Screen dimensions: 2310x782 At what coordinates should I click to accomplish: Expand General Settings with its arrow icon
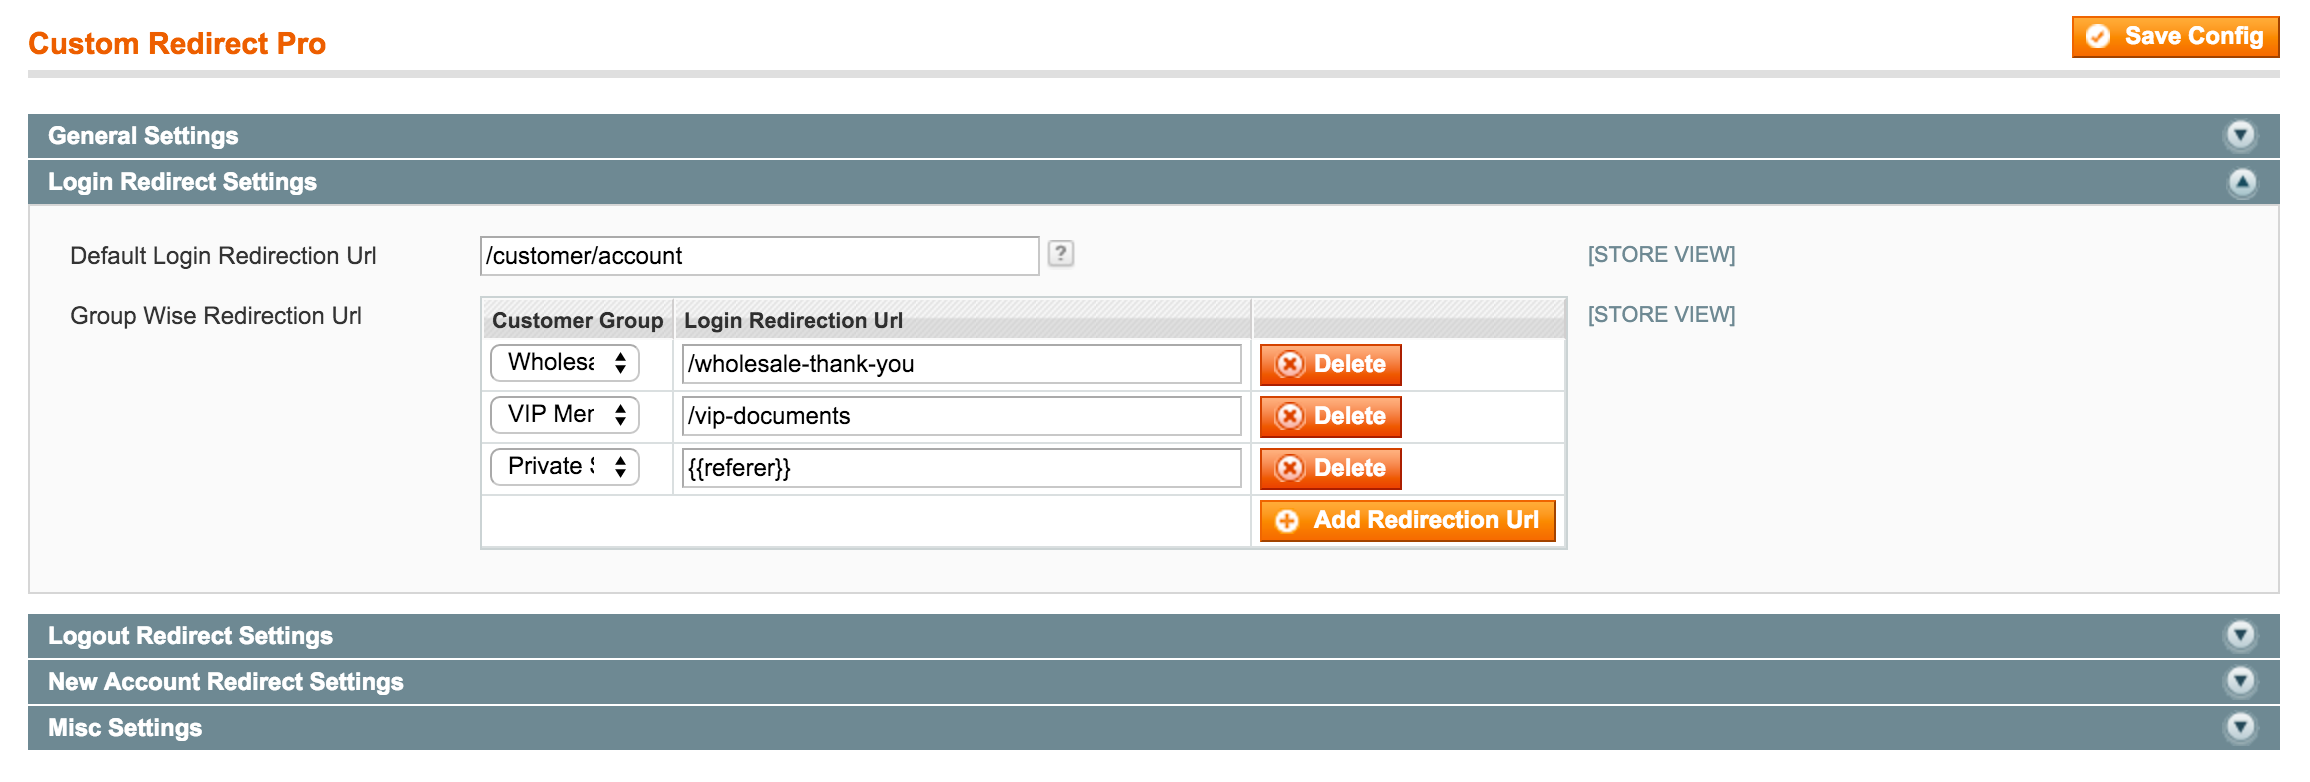tap(2241, 135)
